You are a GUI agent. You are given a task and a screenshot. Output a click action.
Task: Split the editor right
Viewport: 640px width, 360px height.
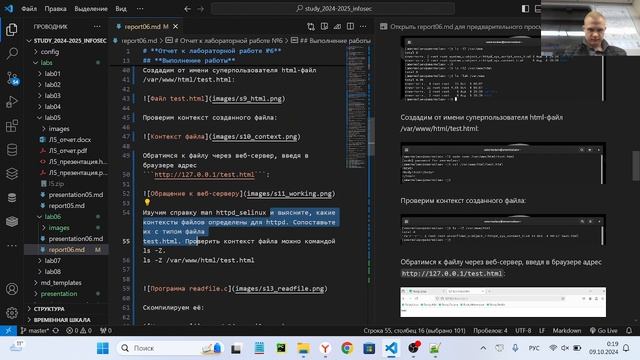(350, 27)
